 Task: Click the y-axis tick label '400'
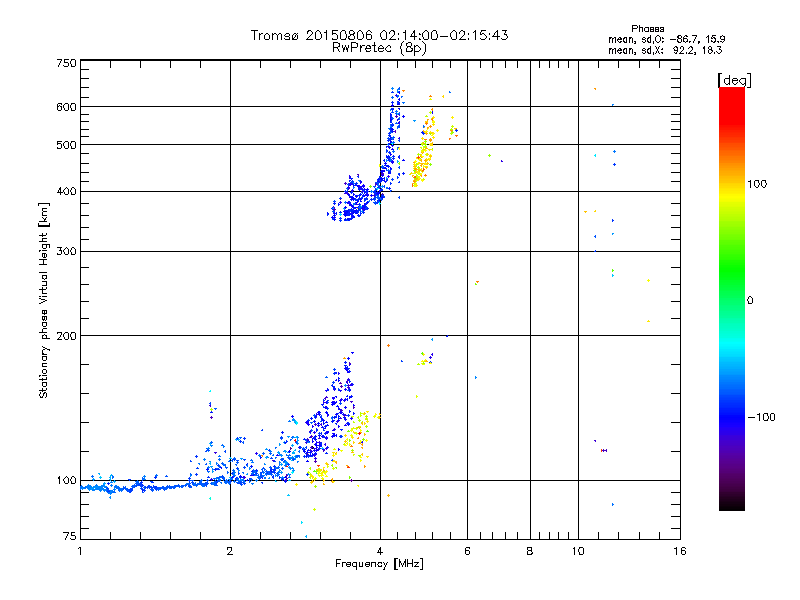click(x=66, y=191)
